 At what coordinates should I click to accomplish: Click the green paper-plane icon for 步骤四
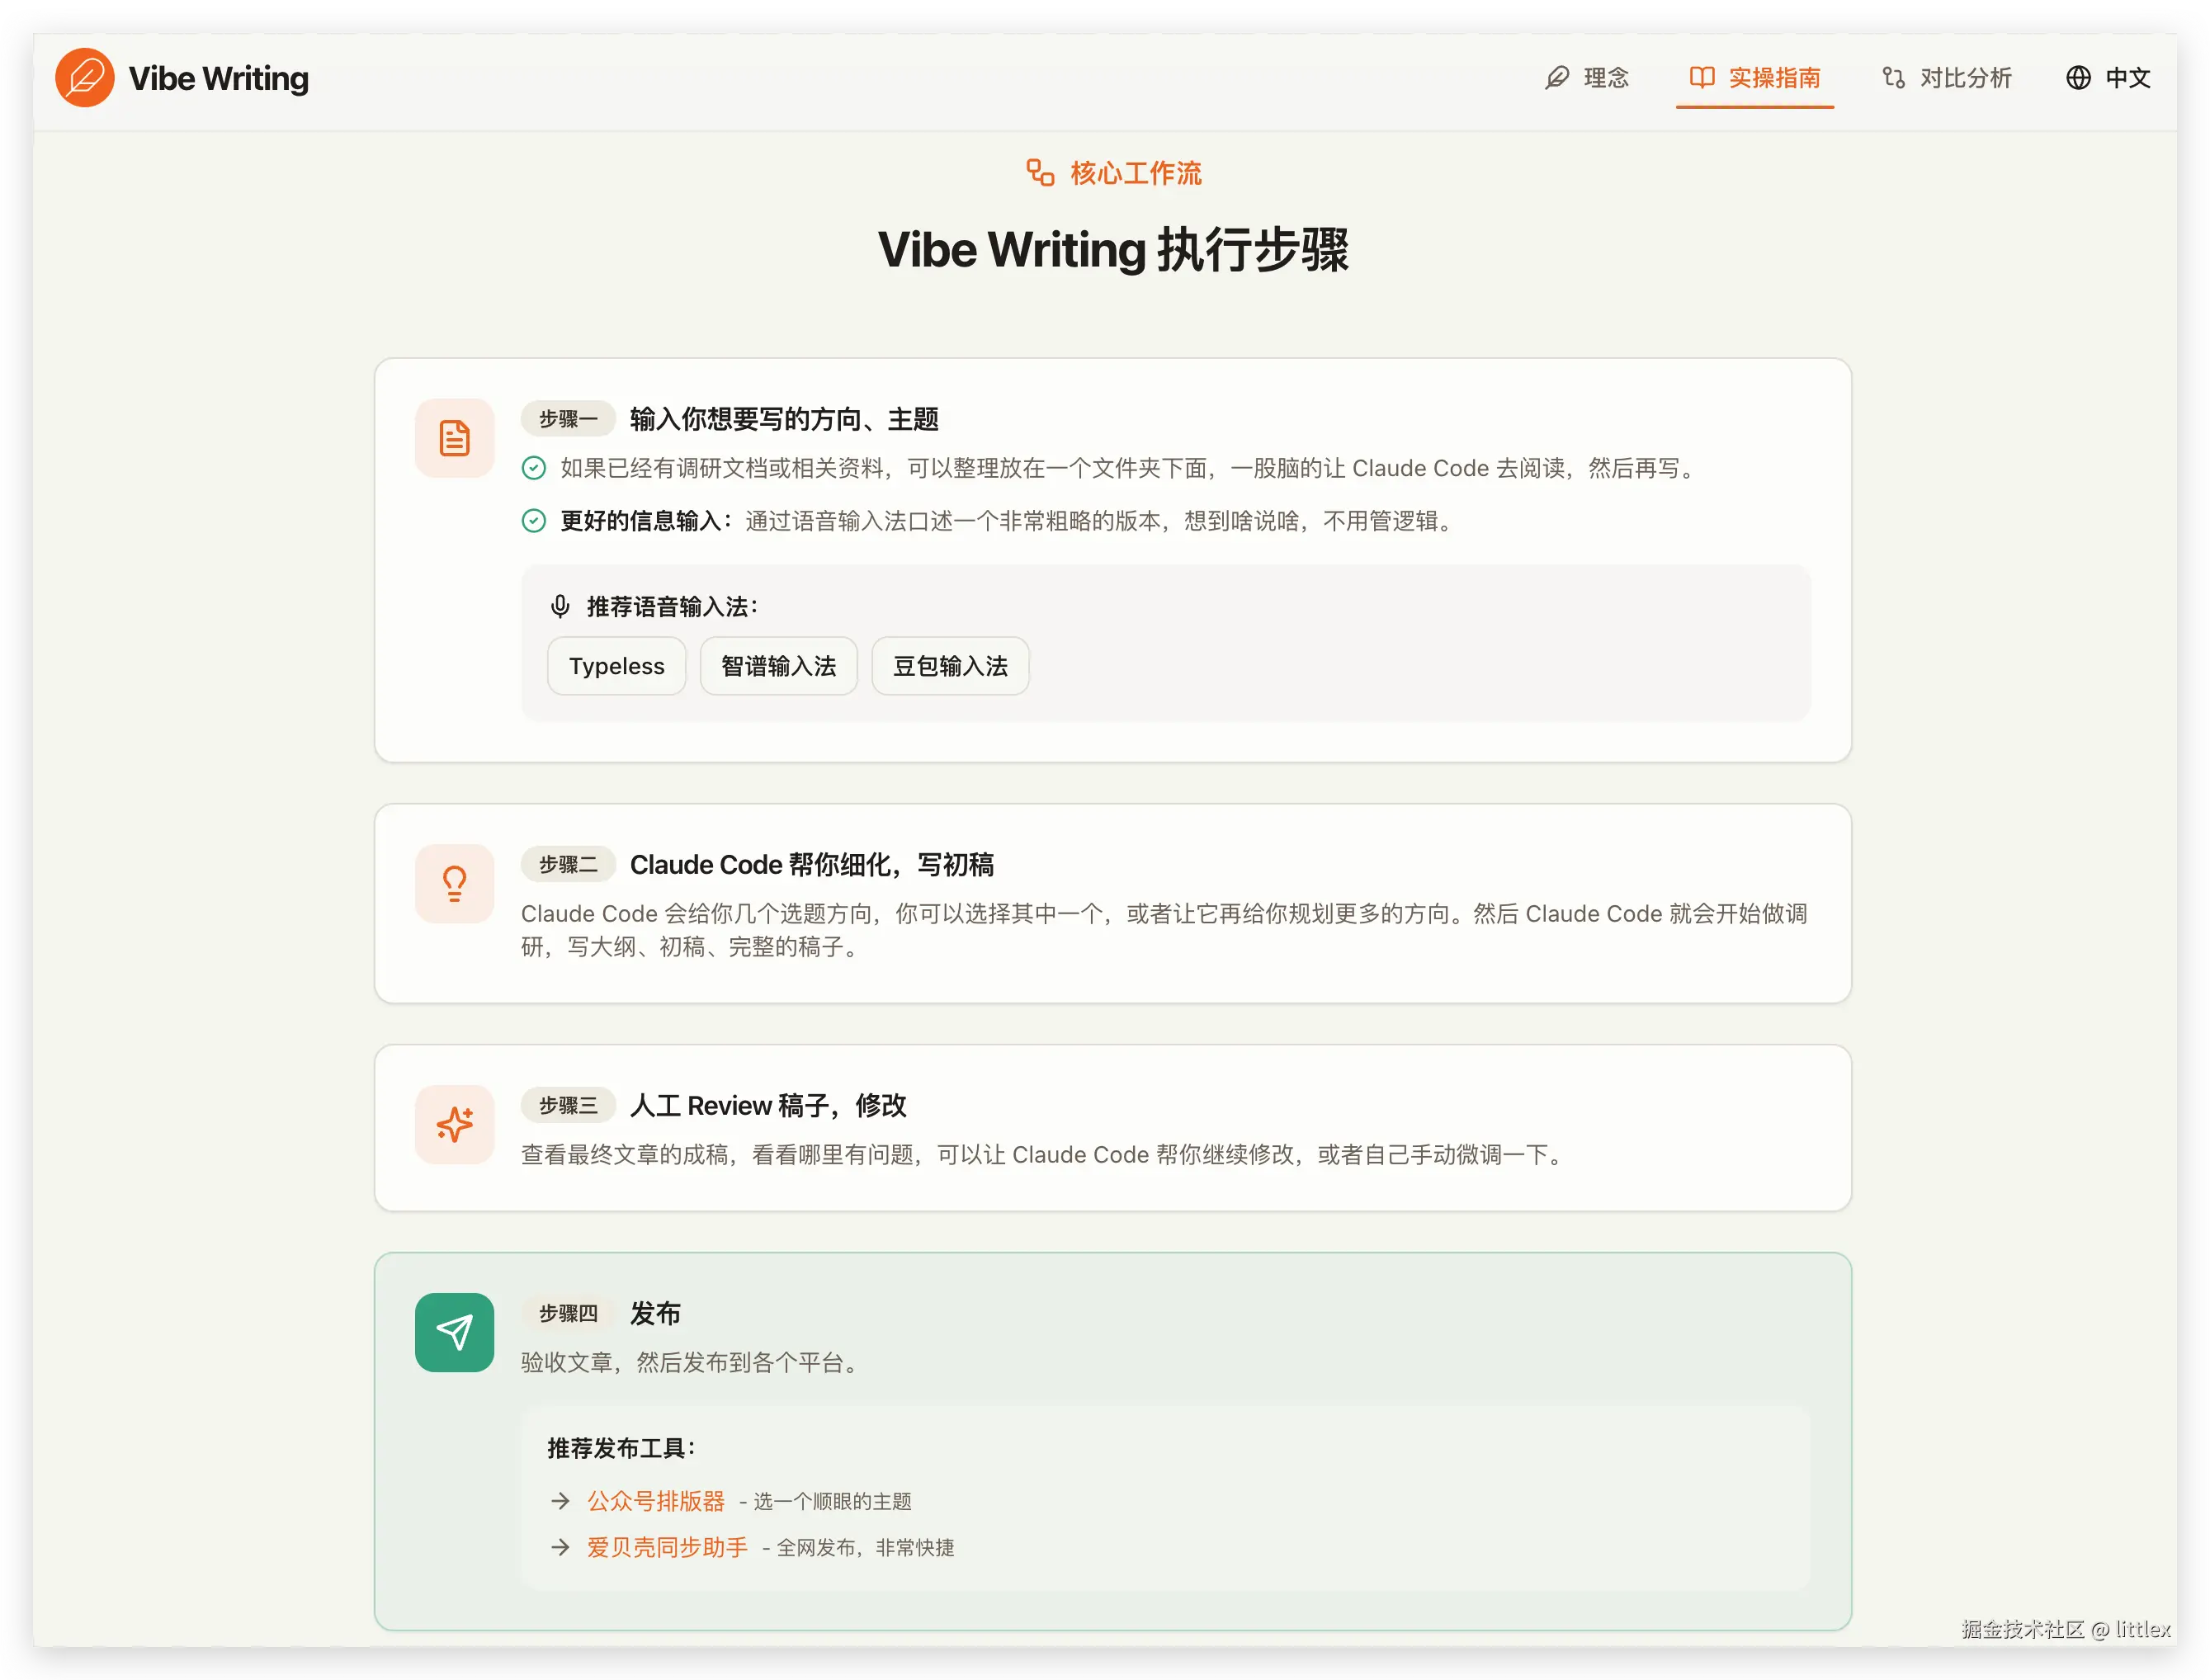[454, 1332]
